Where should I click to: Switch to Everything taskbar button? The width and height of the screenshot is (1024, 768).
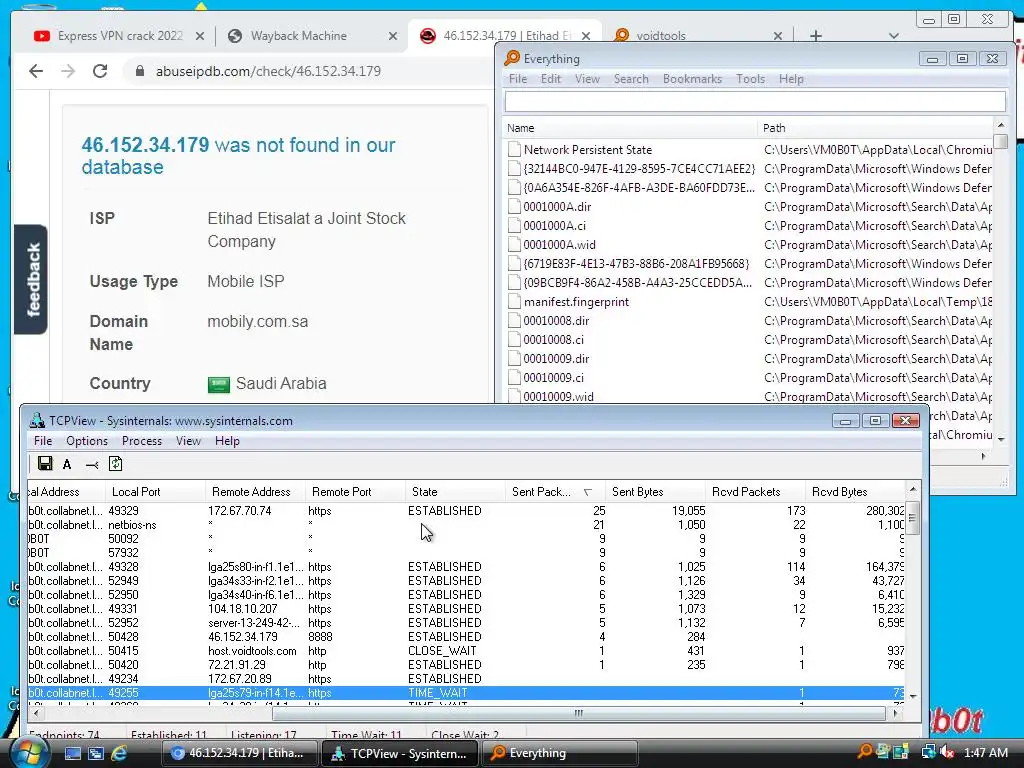560,753
